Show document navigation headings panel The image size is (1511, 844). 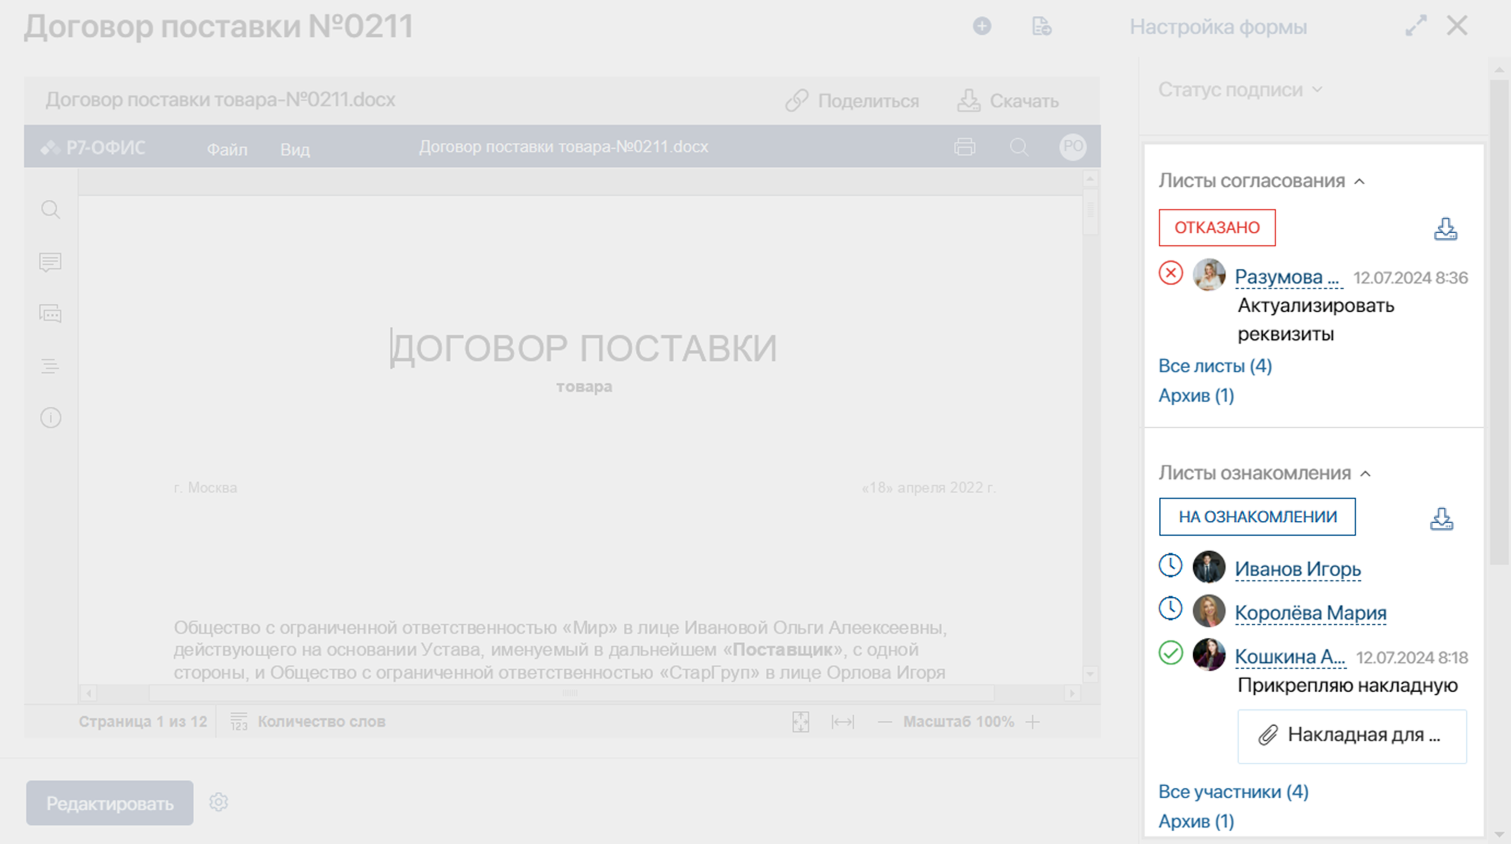pos(50,366)
